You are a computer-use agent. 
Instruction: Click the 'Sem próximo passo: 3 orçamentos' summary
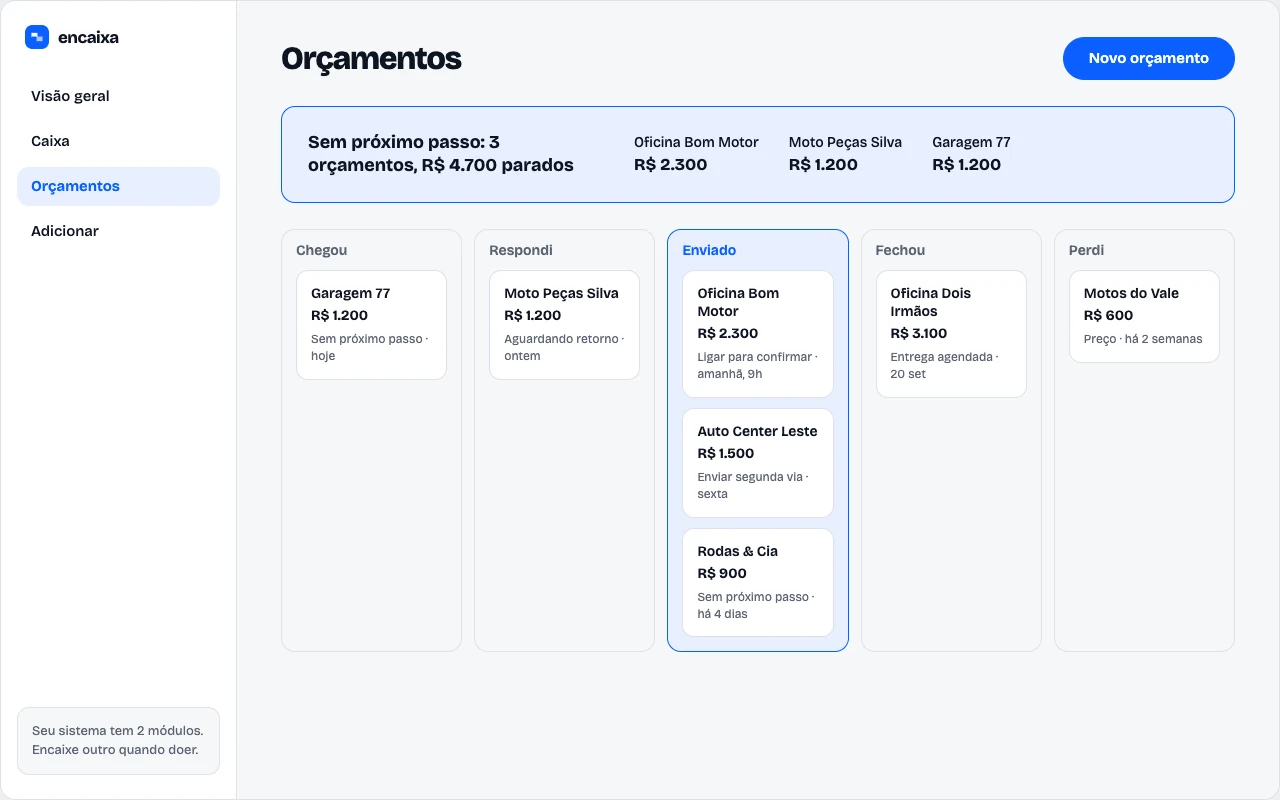(x=441, y=154)
